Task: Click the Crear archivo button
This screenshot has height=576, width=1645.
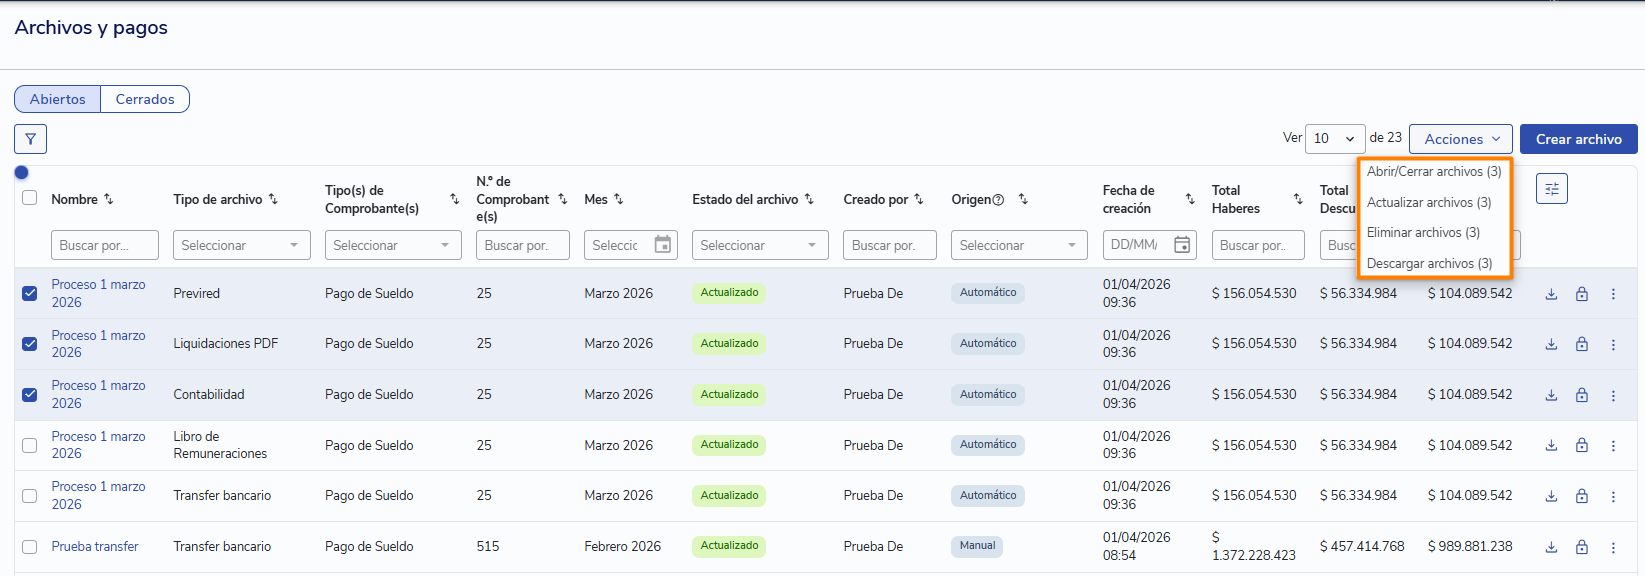Action: point(1578,139)
